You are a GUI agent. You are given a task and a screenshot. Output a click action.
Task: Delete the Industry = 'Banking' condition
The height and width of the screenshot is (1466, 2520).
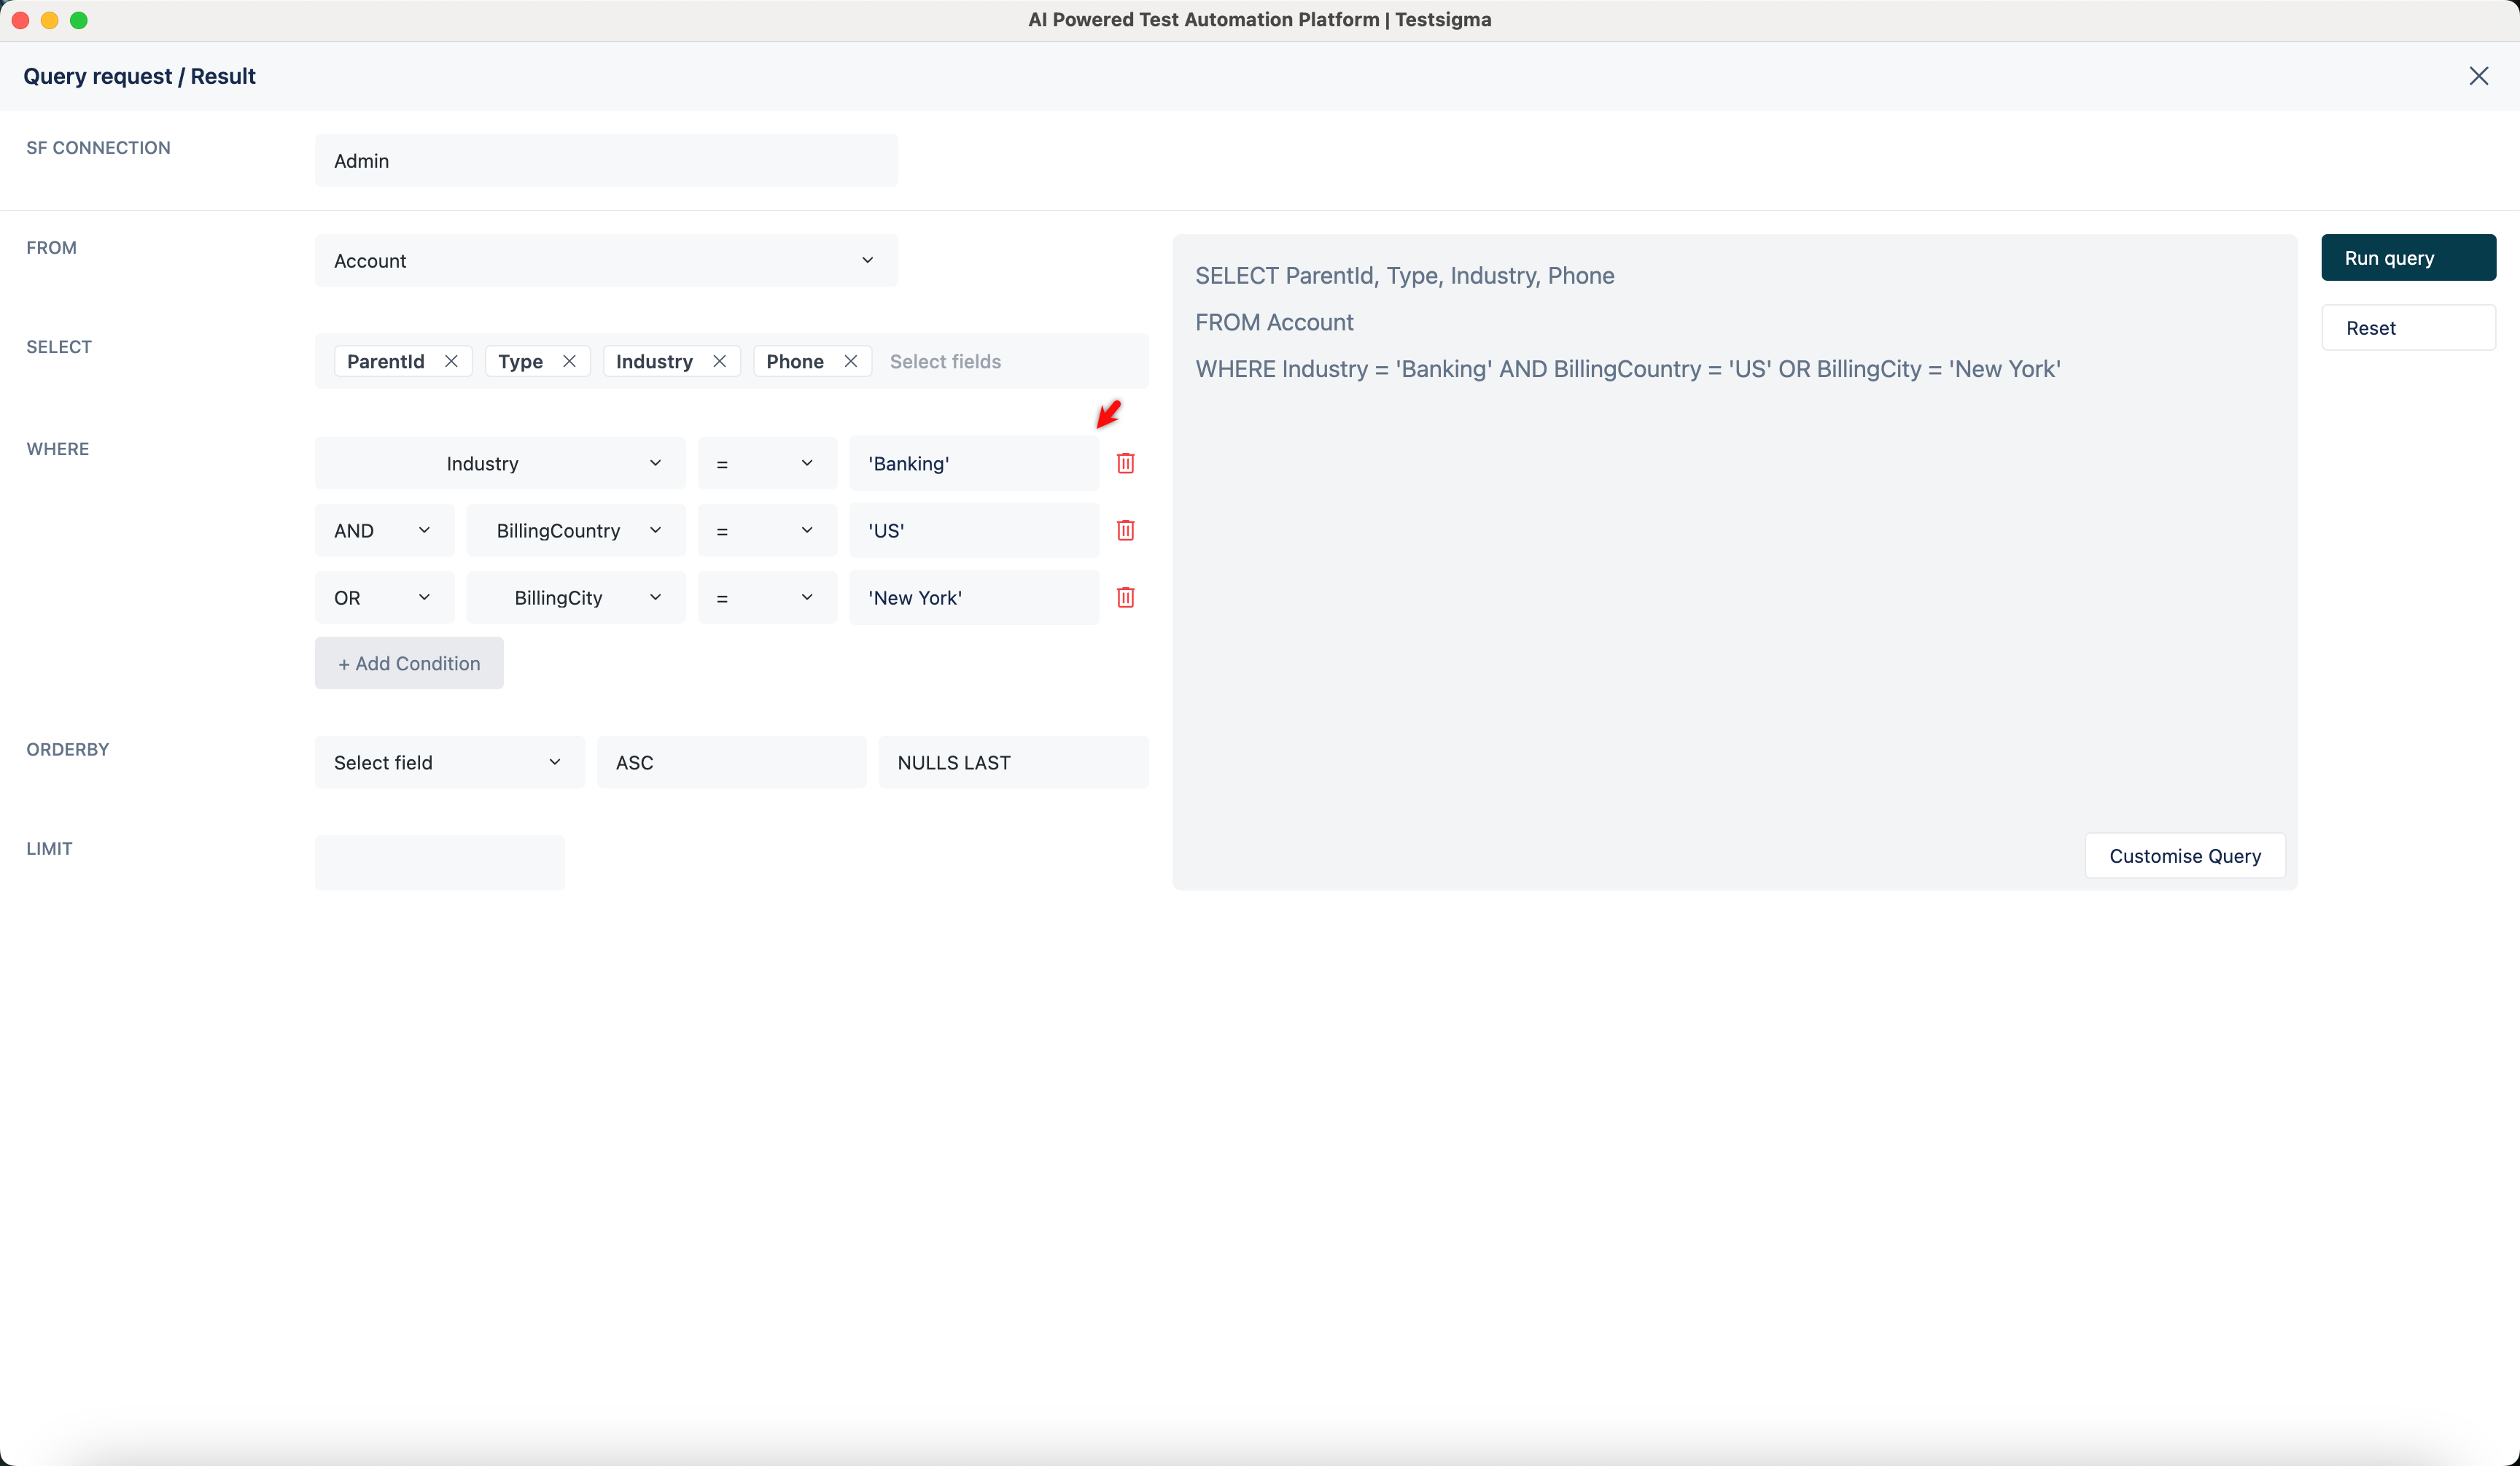click(x=1125, y=462)
